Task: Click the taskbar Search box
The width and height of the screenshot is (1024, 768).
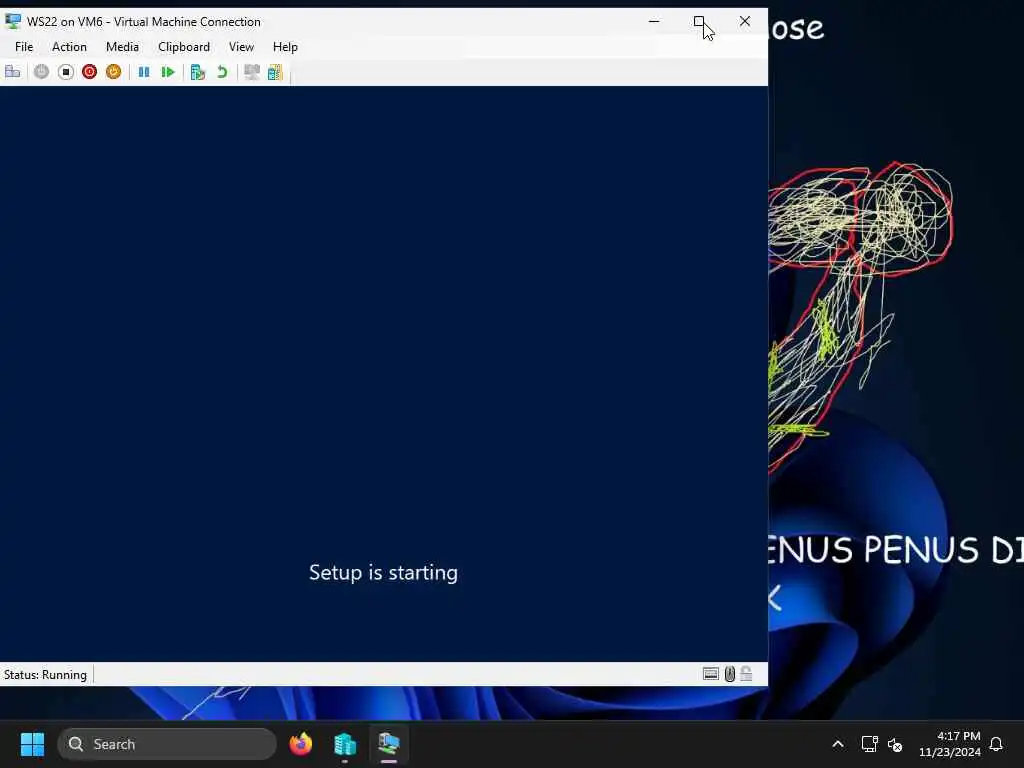Action: click(167, 744)
